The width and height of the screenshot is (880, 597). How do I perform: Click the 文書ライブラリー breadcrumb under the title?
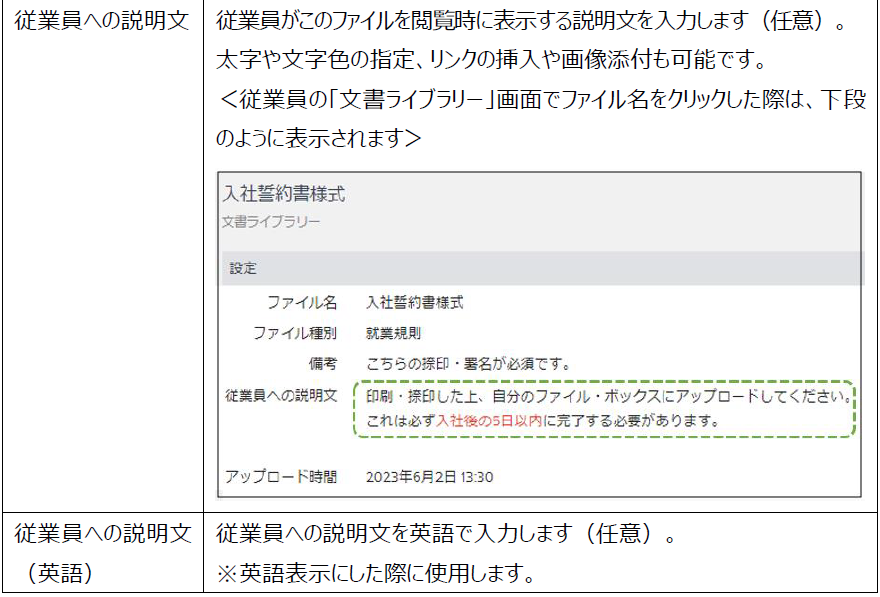[271, 222]
